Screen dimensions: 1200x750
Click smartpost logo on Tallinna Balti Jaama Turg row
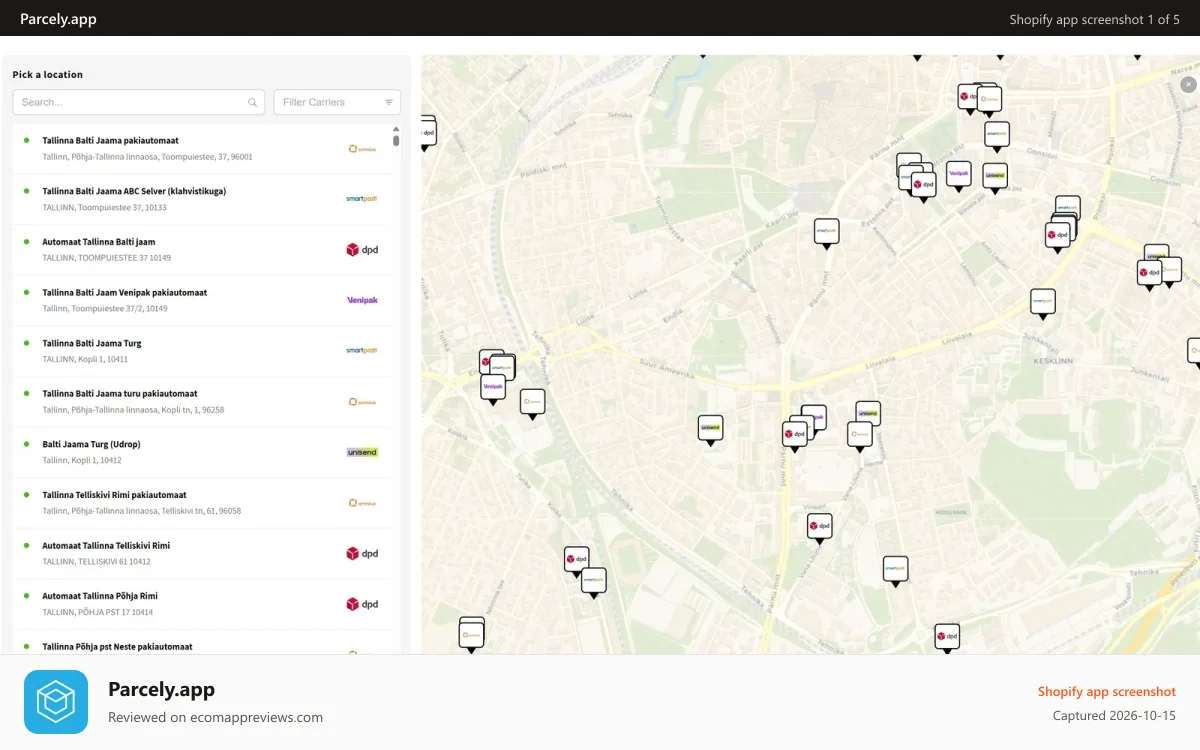pyautogui.click(x=361, y=351)
